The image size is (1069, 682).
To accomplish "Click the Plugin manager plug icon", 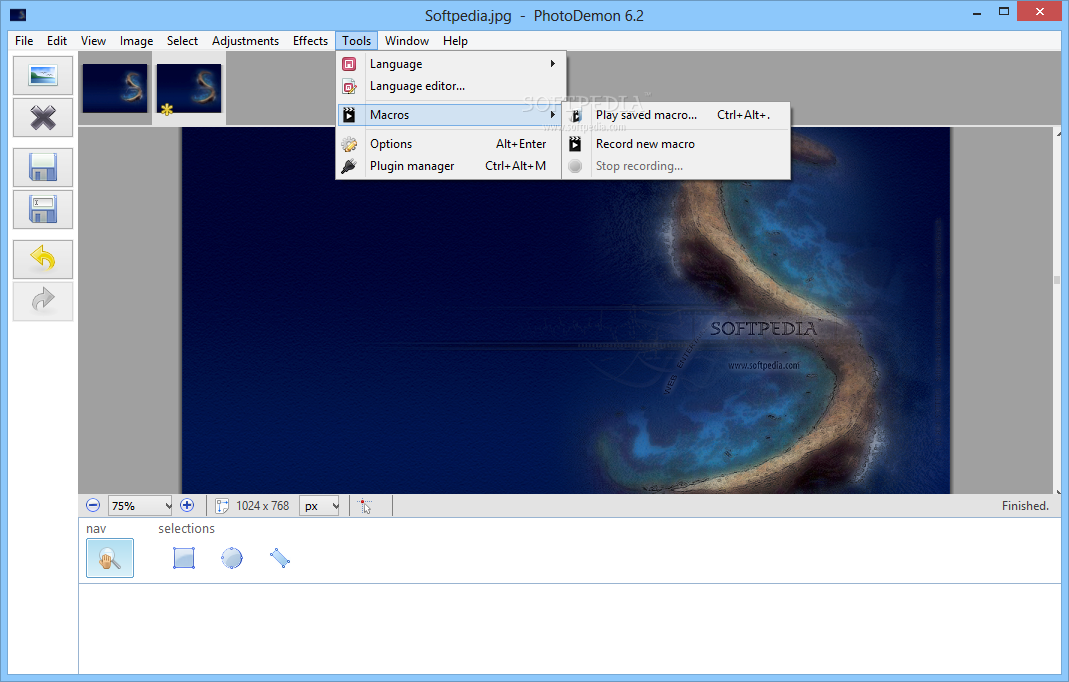I will pos(349,166).
